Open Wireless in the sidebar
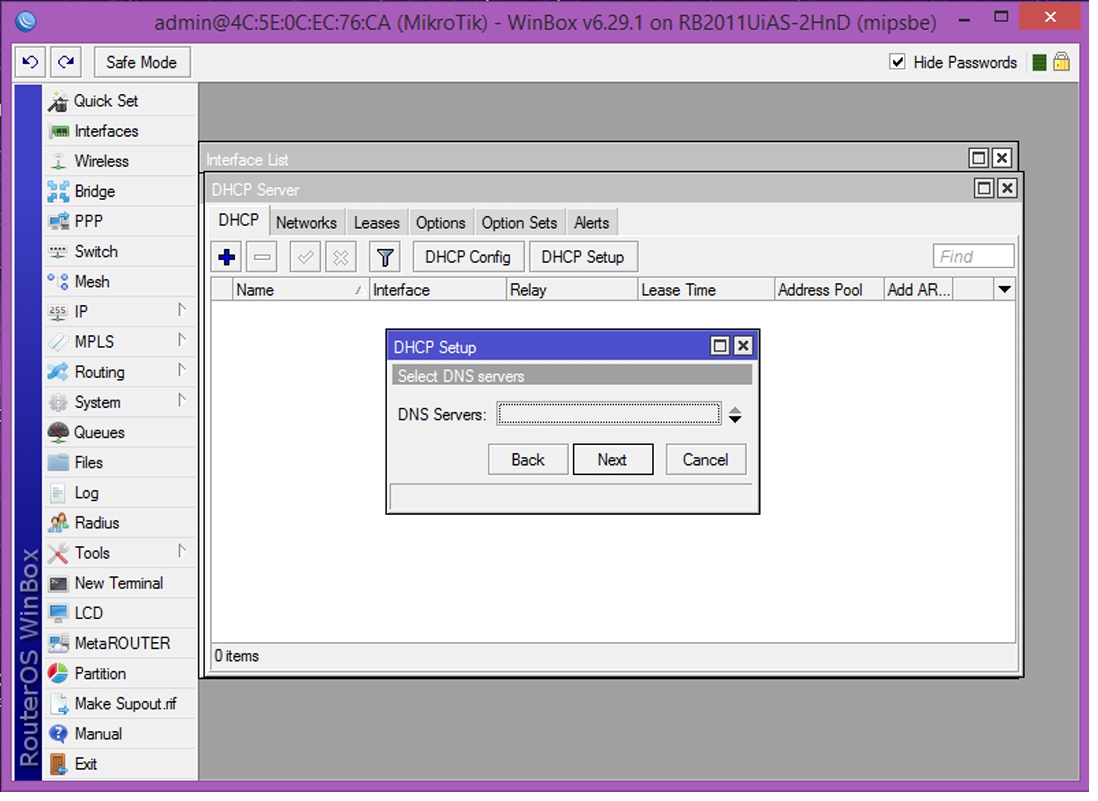1098x801 pixels. [x=119, y=161]
